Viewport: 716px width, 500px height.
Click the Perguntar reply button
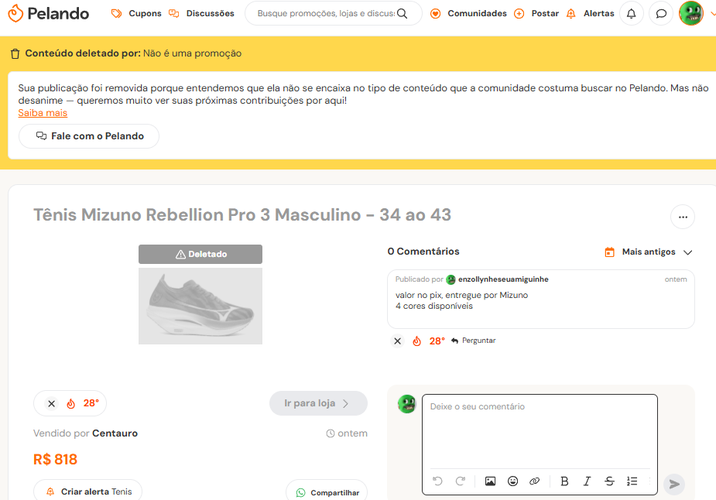473,341
